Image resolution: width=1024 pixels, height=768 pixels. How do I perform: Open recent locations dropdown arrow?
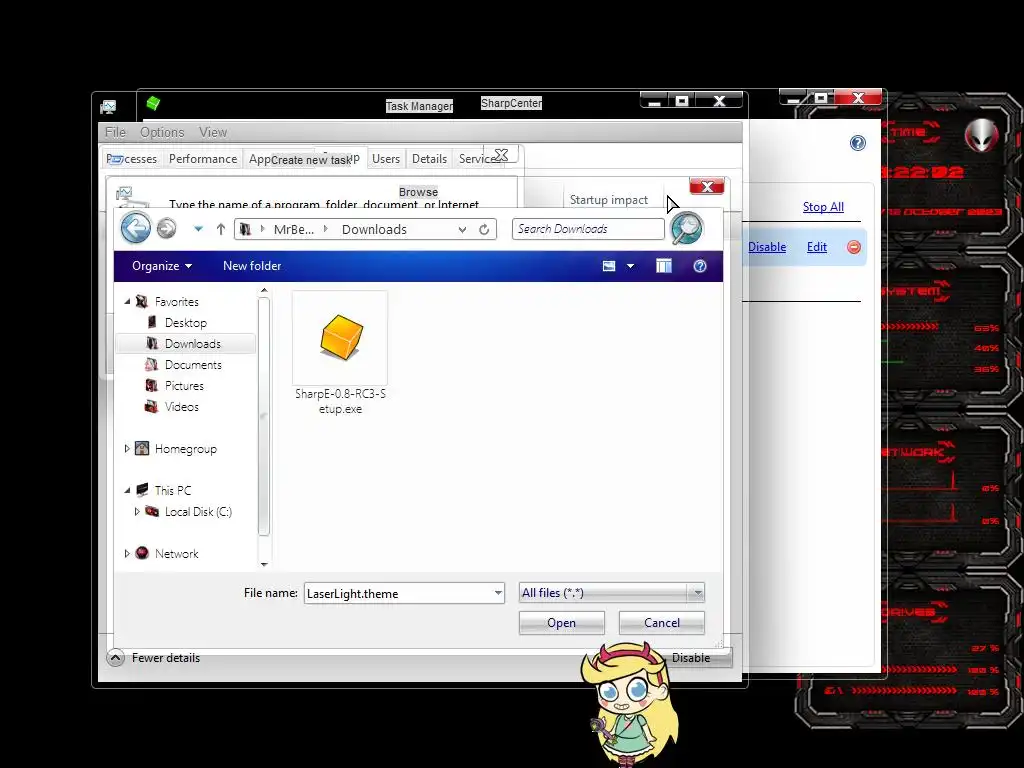click(x=198, y=229)
